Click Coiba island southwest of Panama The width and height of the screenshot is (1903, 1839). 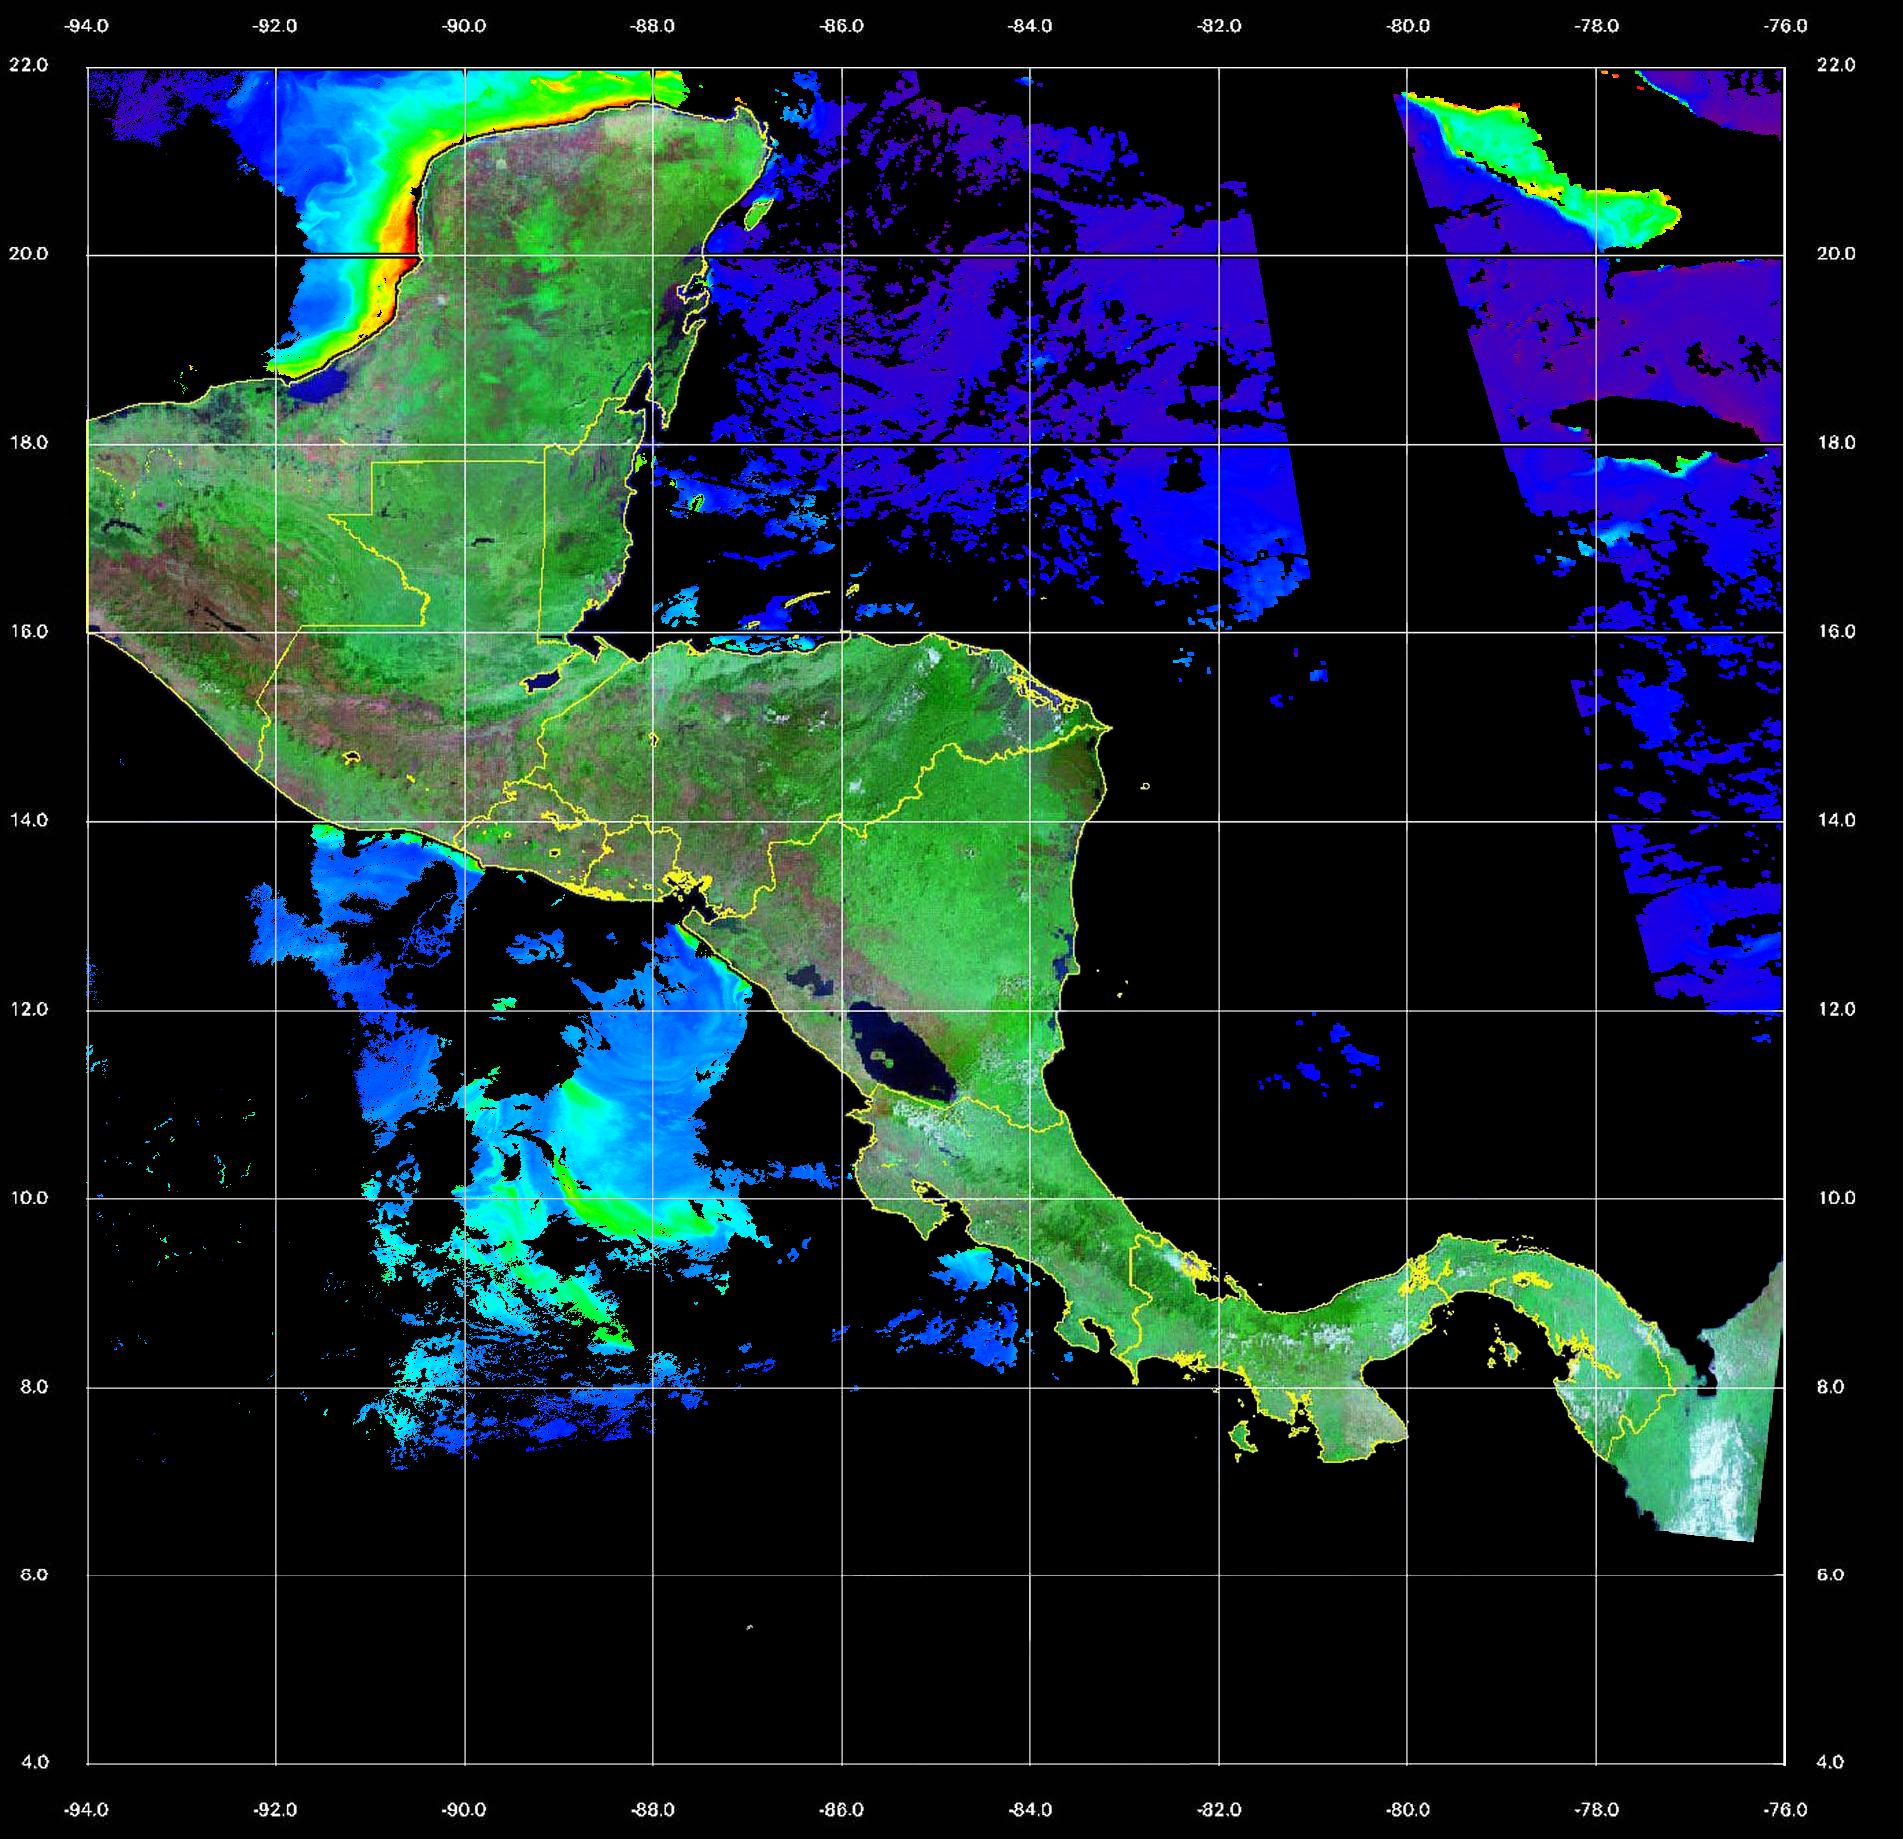point(1242,1438)
